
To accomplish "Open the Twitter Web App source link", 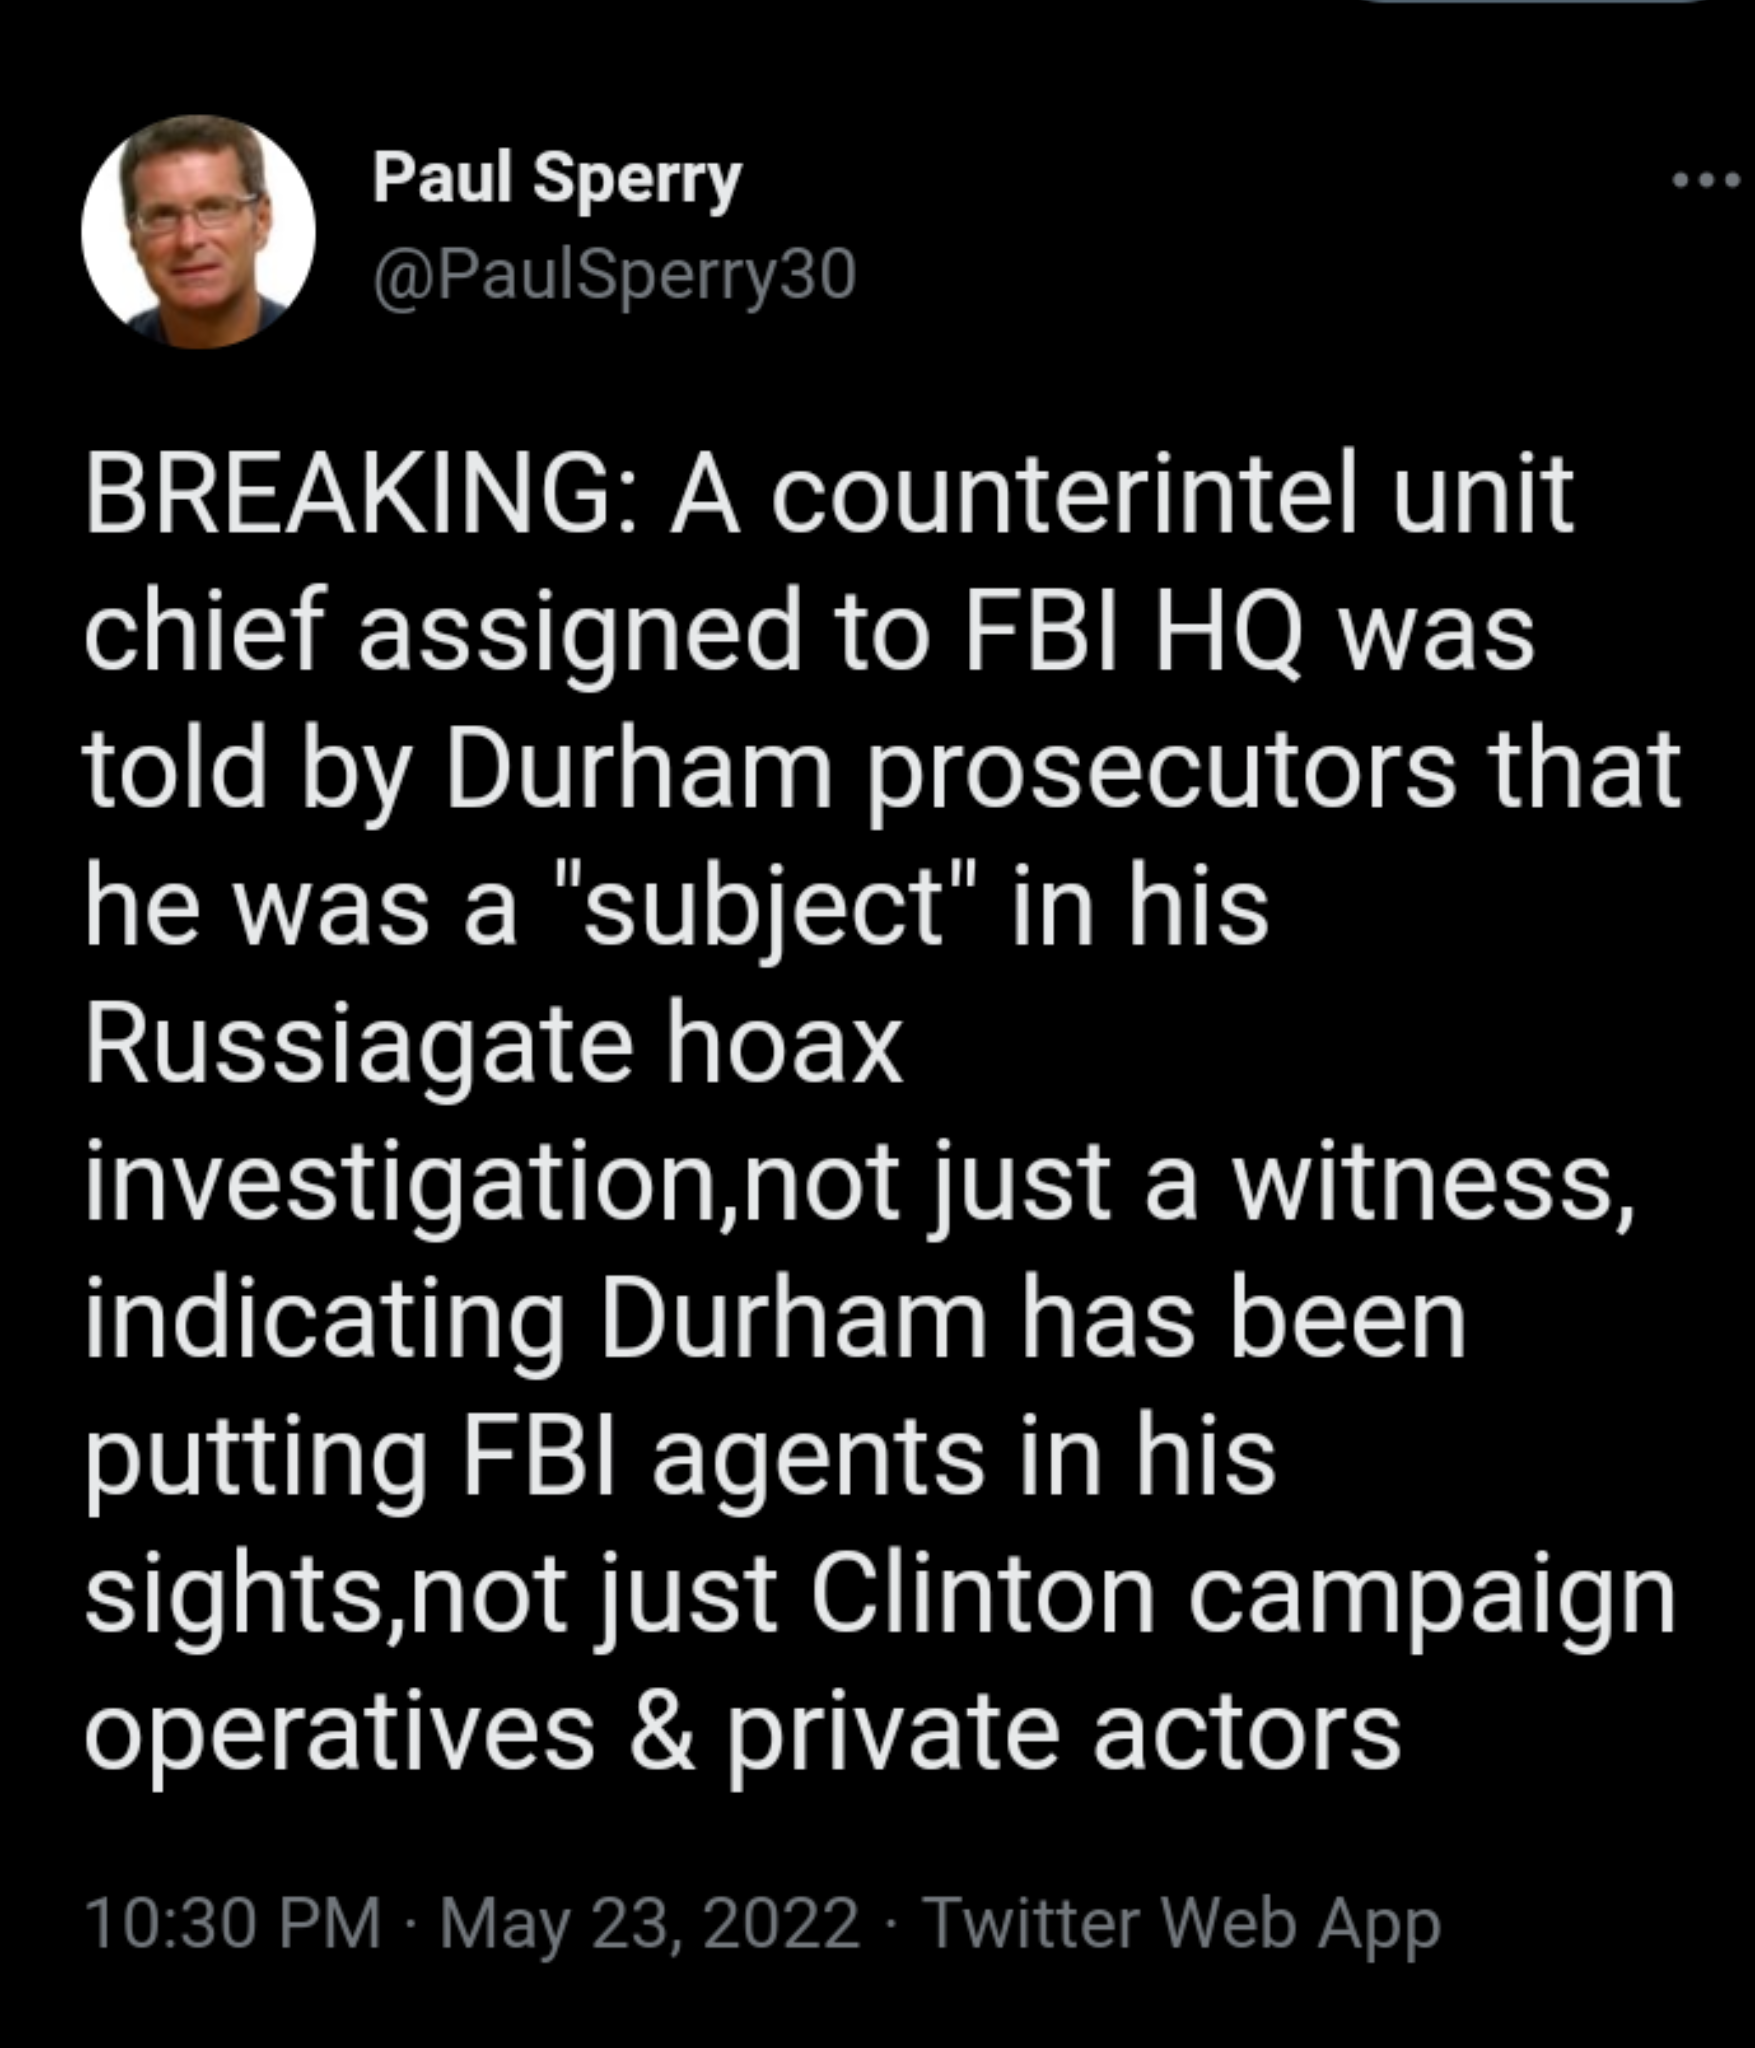I will click(1185, 1922).
